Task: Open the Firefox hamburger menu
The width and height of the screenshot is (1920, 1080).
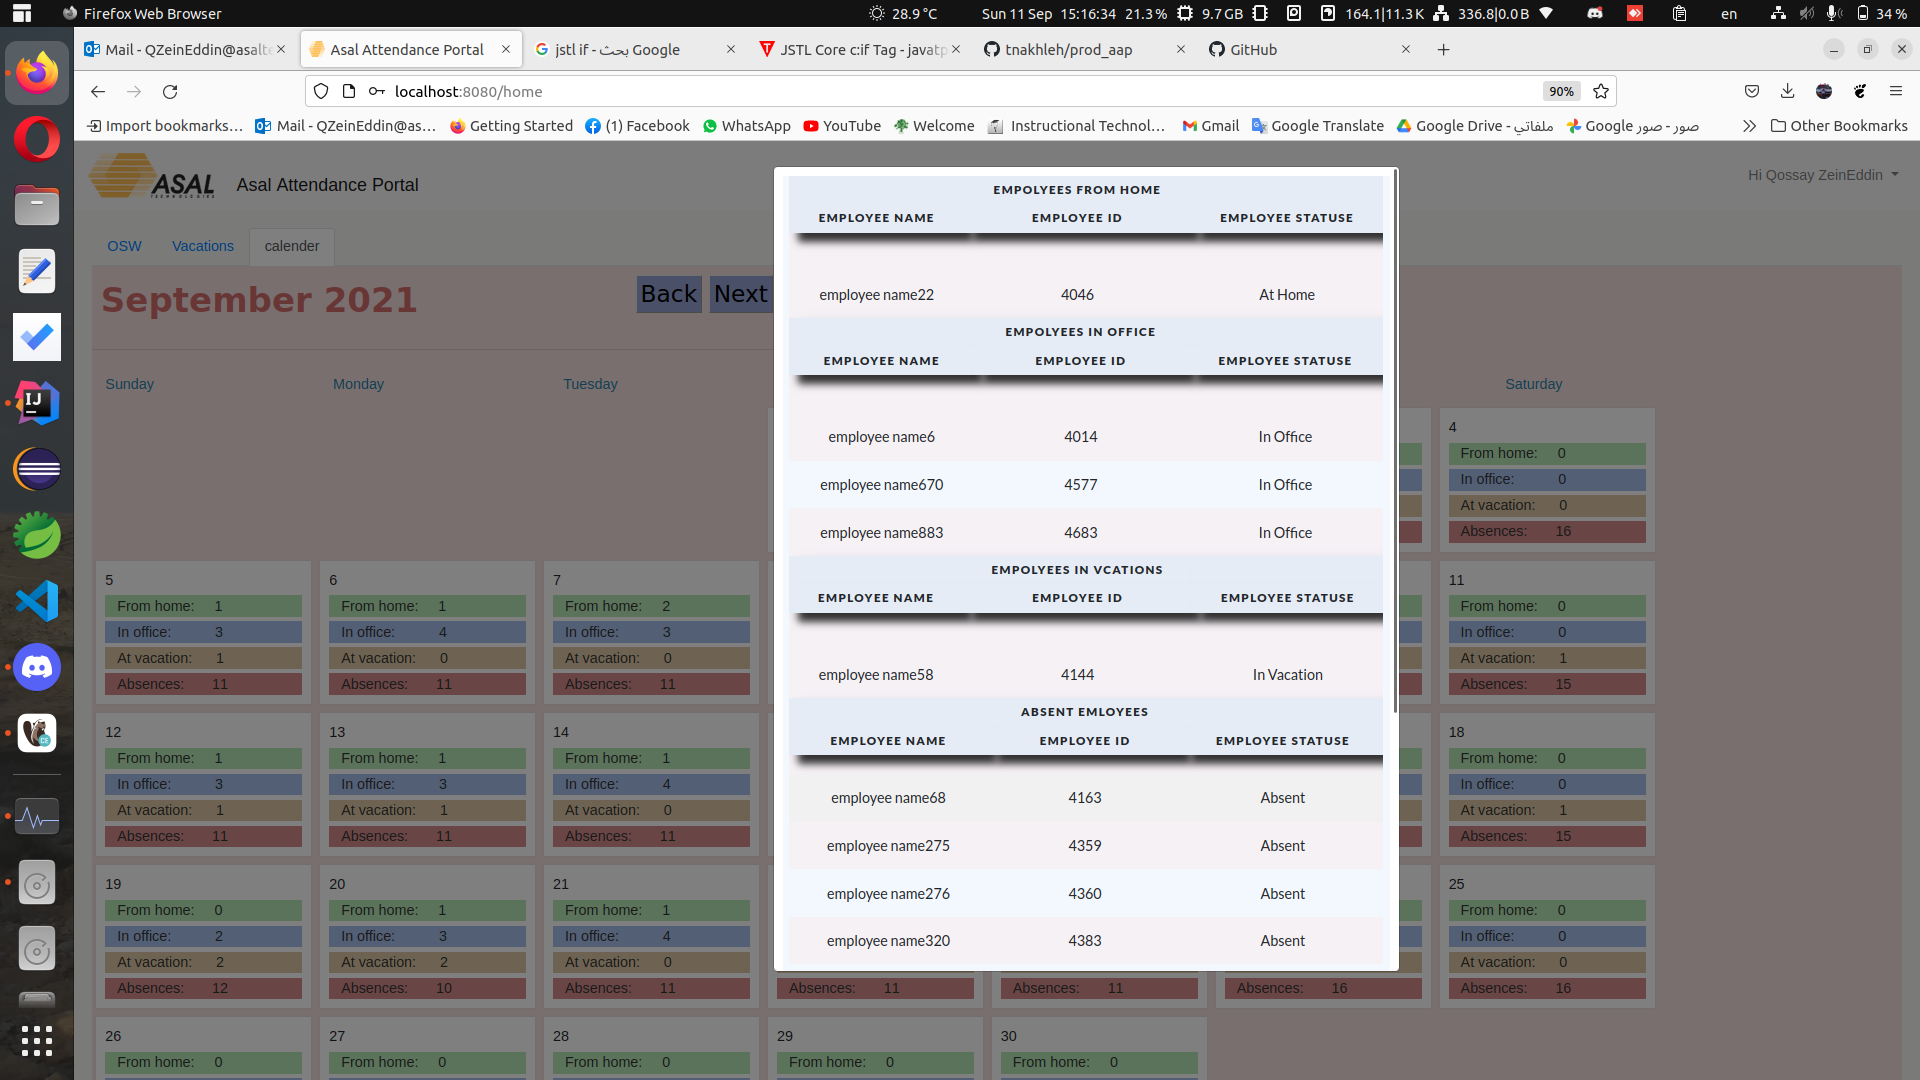Action: click(x=1897, y=91)
